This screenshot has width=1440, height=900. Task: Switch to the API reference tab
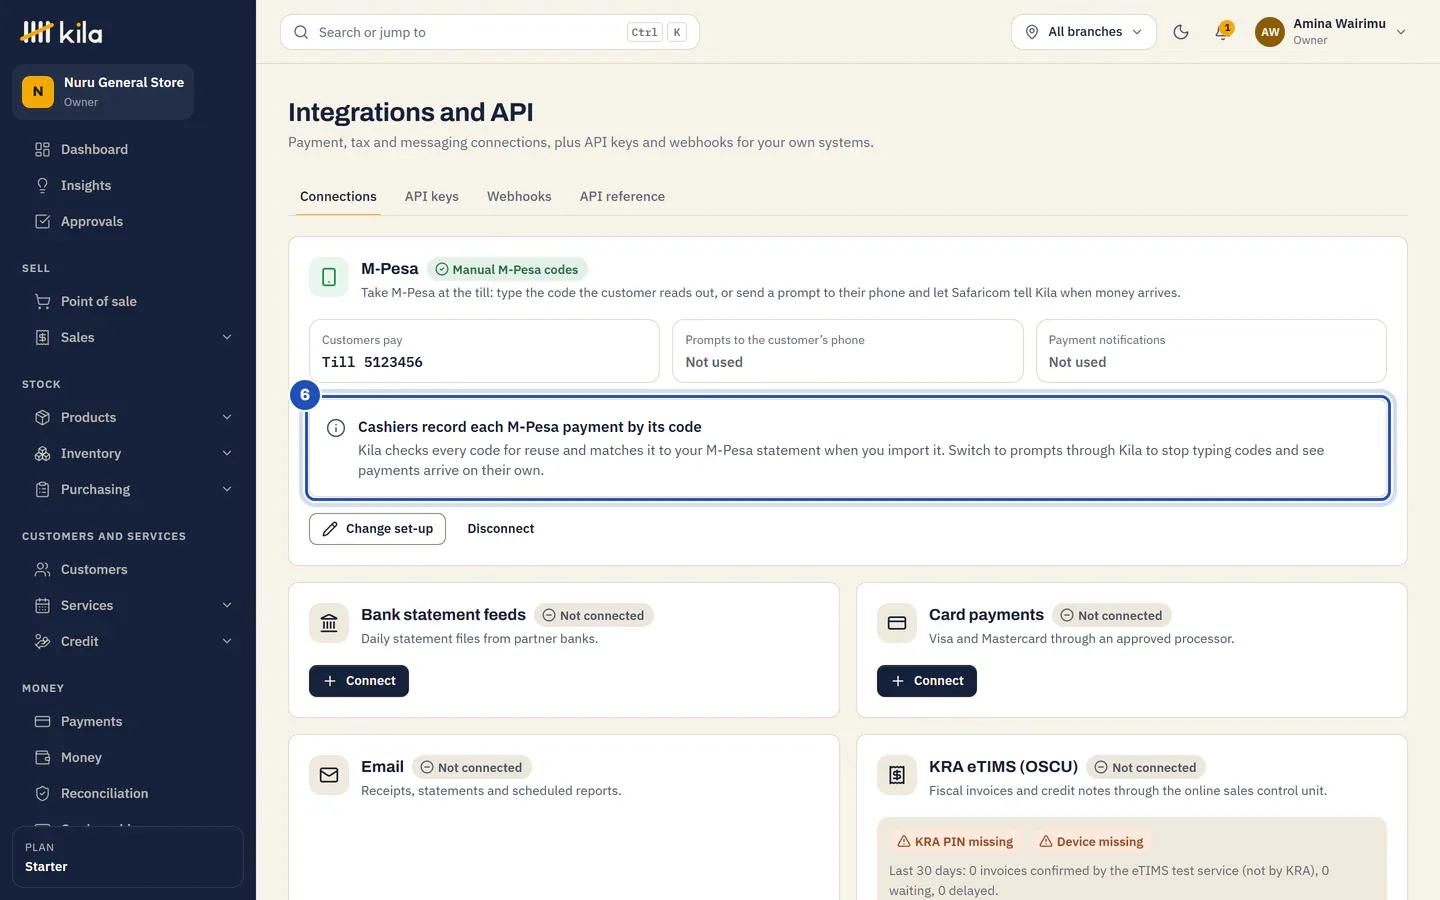tap(622, 196)
